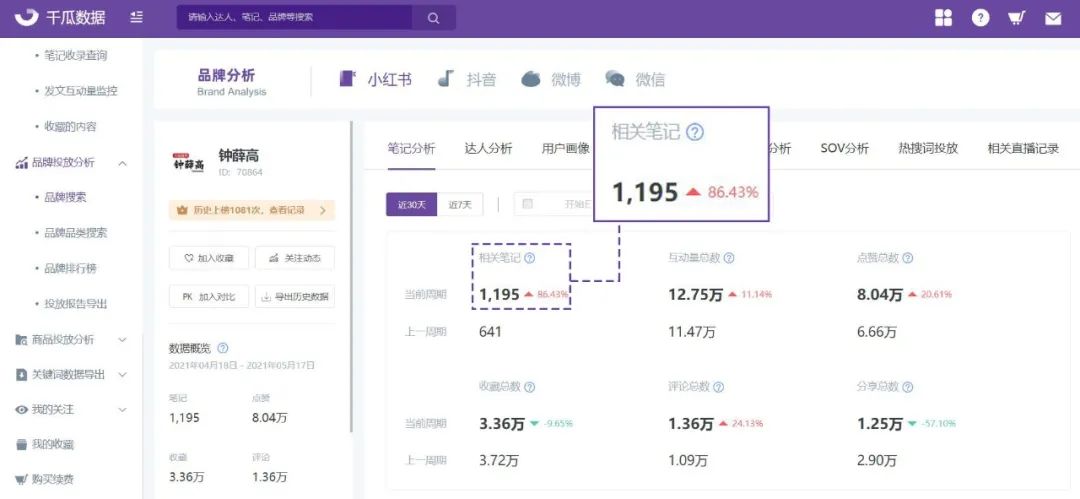
Task: Click the previous period 641 notes value
Action: click(x=490, y=332)
